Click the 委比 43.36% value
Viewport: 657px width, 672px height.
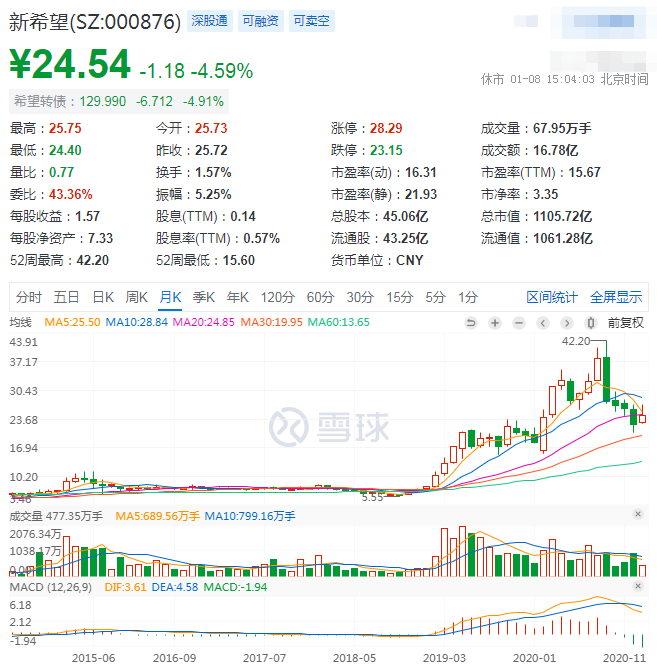tap(71, 195)
